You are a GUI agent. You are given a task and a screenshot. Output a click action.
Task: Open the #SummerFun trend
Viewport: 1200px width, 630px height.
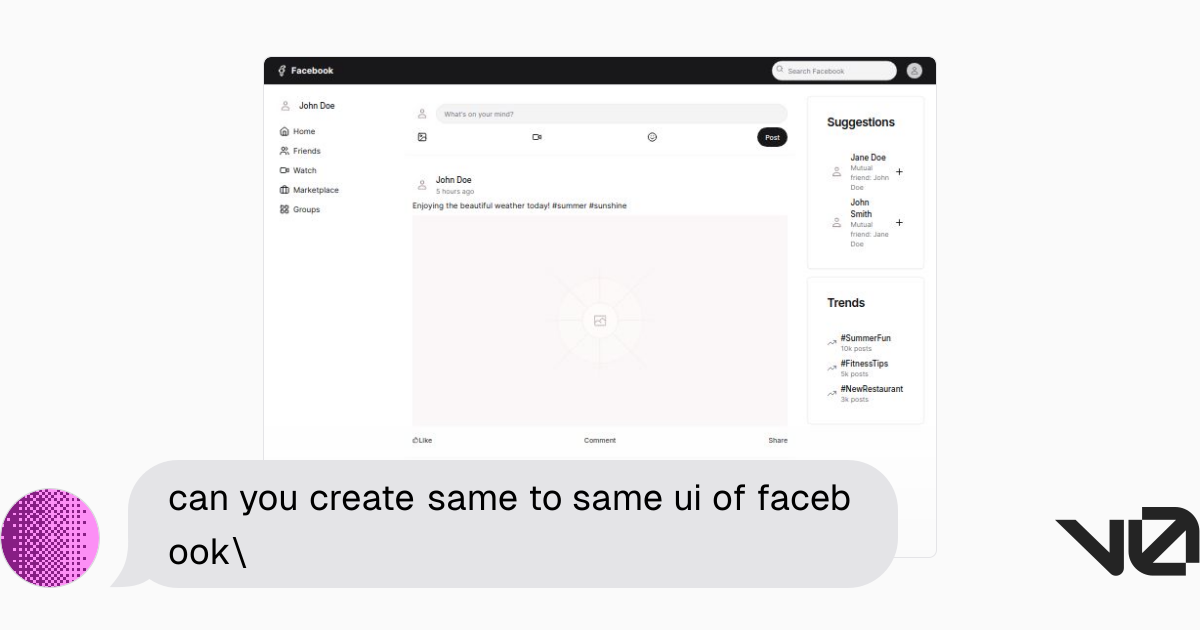tap(865, 338)
